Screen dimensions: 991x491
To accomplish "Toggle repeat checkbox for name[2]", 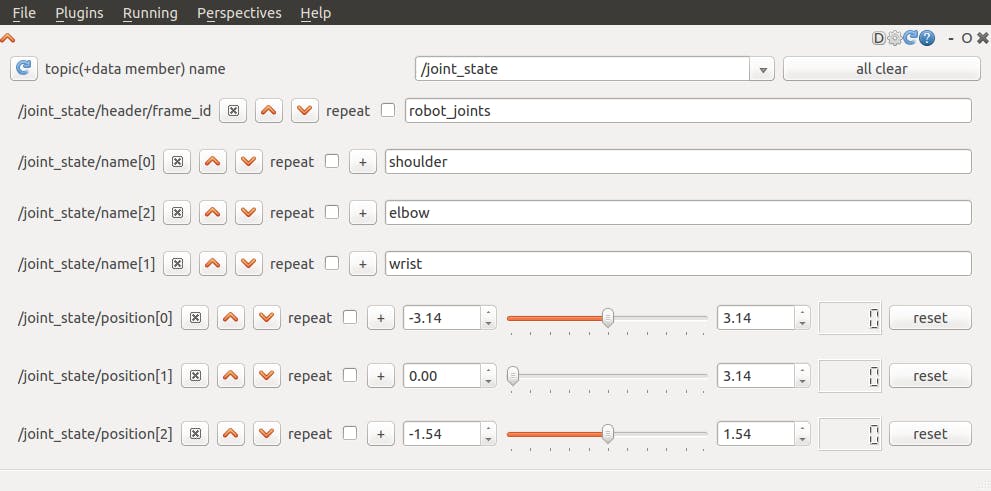I will point(332,212).
